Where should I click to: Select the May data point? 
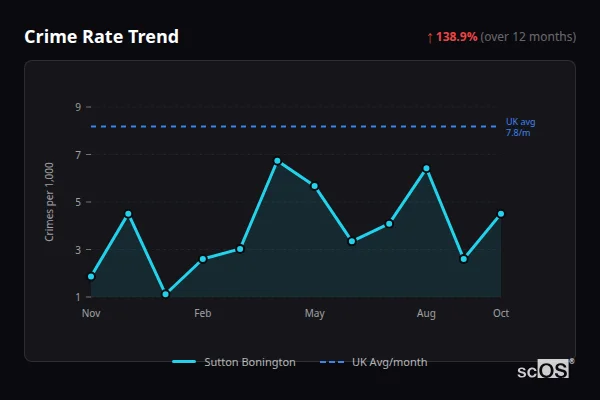pyautogui.click(x=315, y=186)
